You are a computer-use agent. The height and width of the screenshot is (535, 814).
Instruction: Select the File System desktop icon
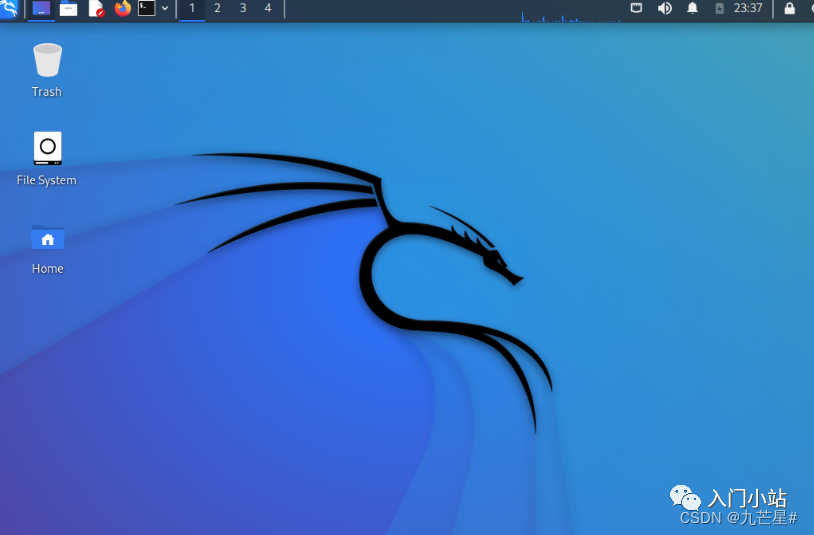[x=47, y=148]
